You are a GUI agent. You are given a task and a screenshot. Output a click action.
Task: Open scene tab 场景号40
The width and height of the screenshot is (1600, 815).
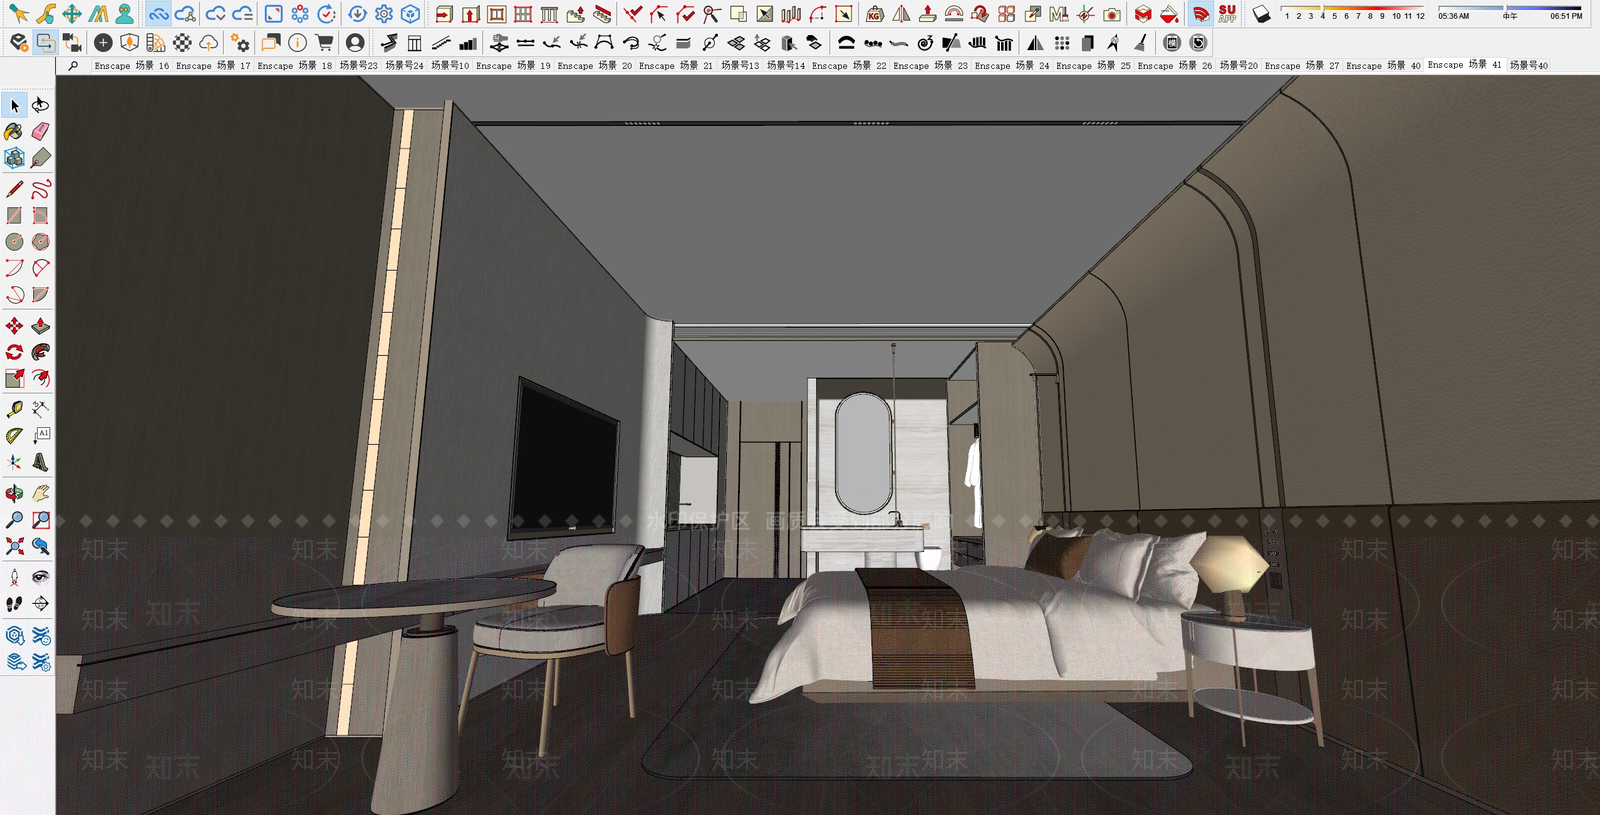[x=1529, y=66]
